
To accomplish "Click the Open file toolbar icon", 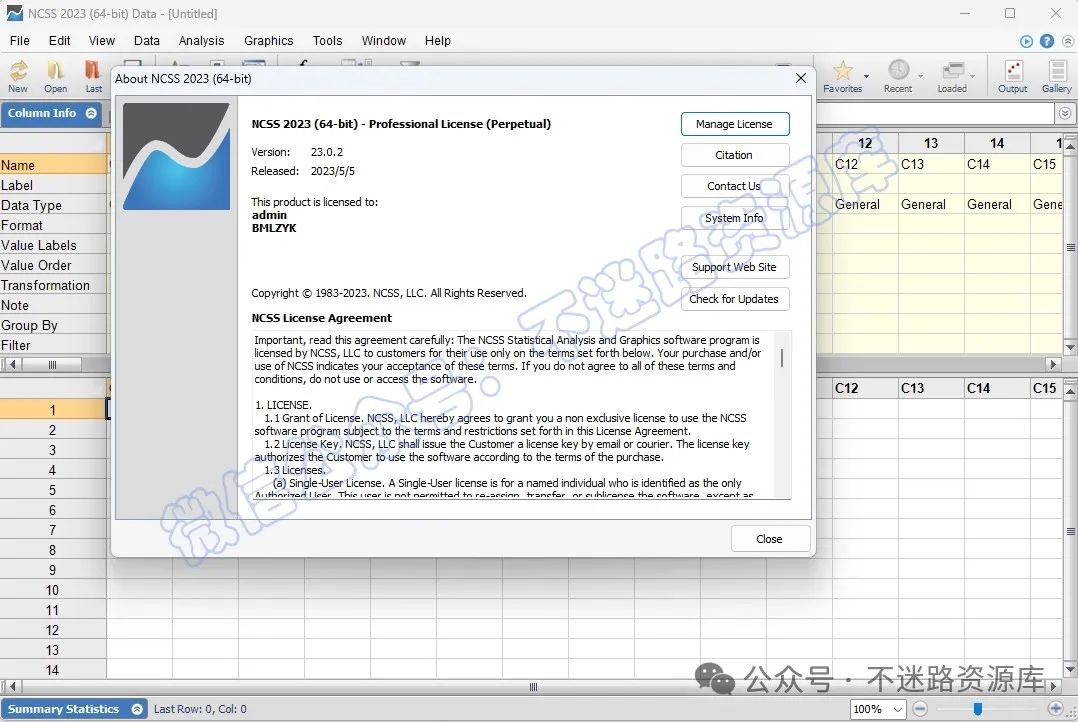I will pyautogui.click(x=55, y=76).
